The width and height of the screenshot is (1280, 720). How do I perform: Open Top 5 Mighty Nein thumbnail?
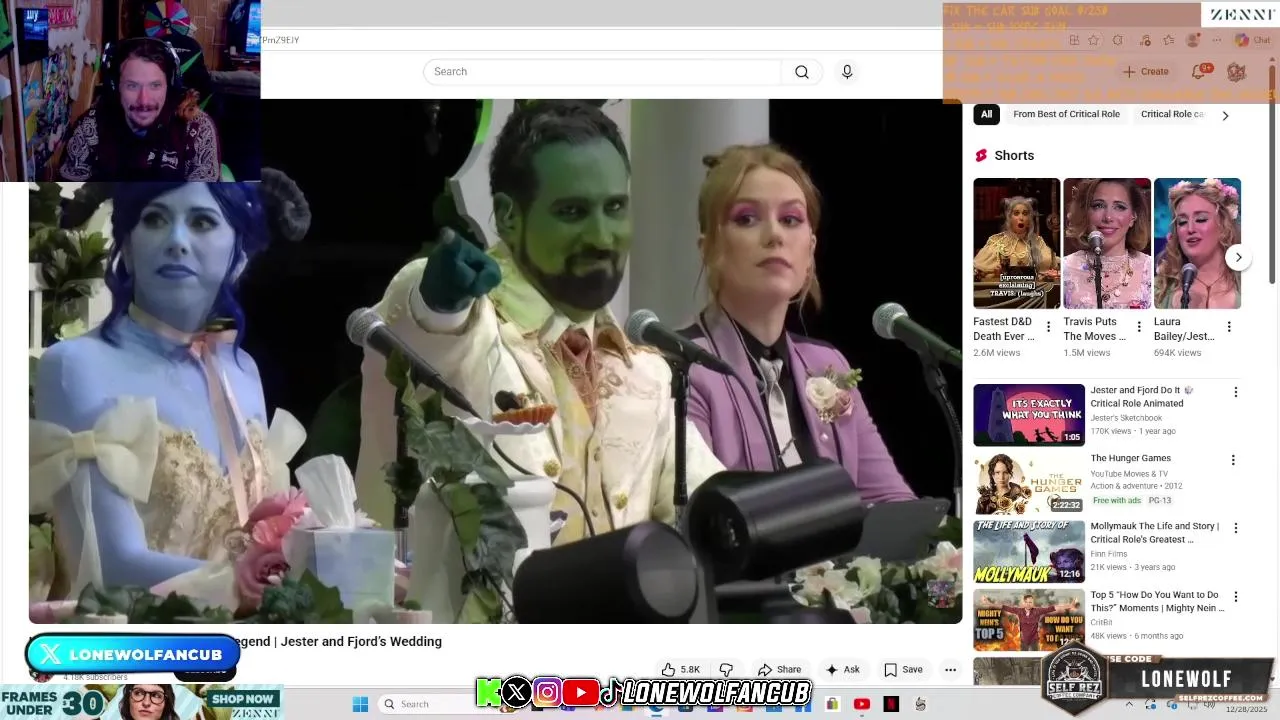point(1029,619)
